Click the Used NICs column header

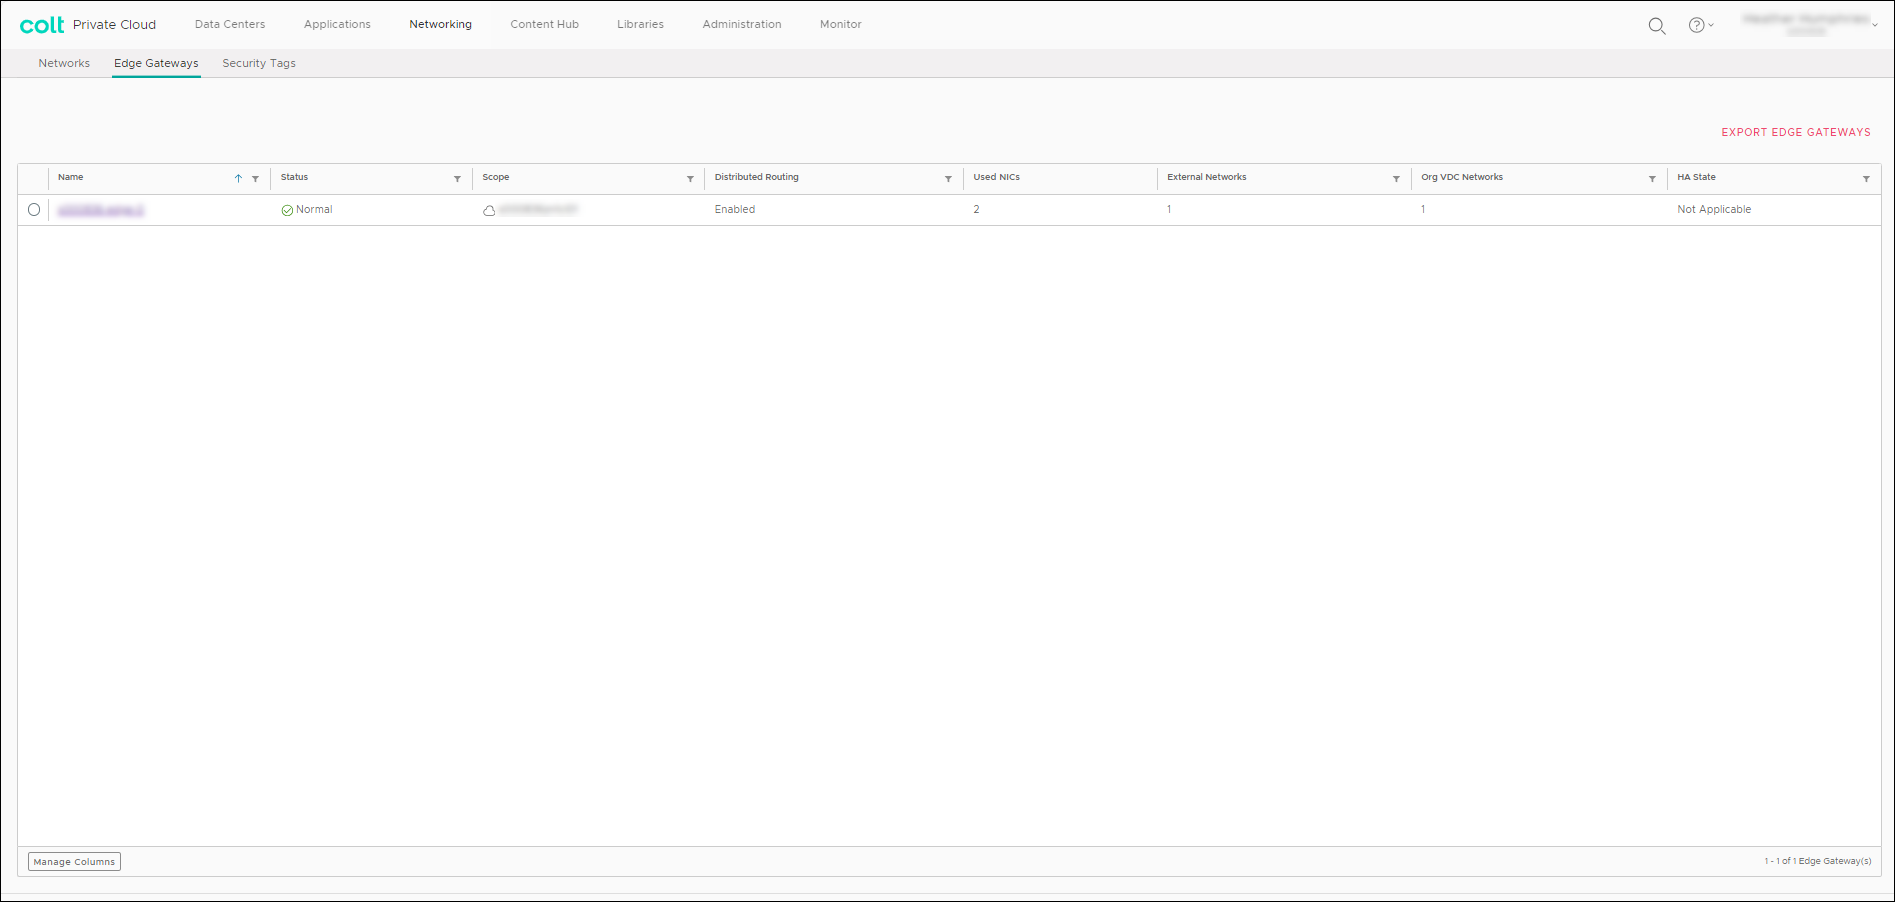996,177
